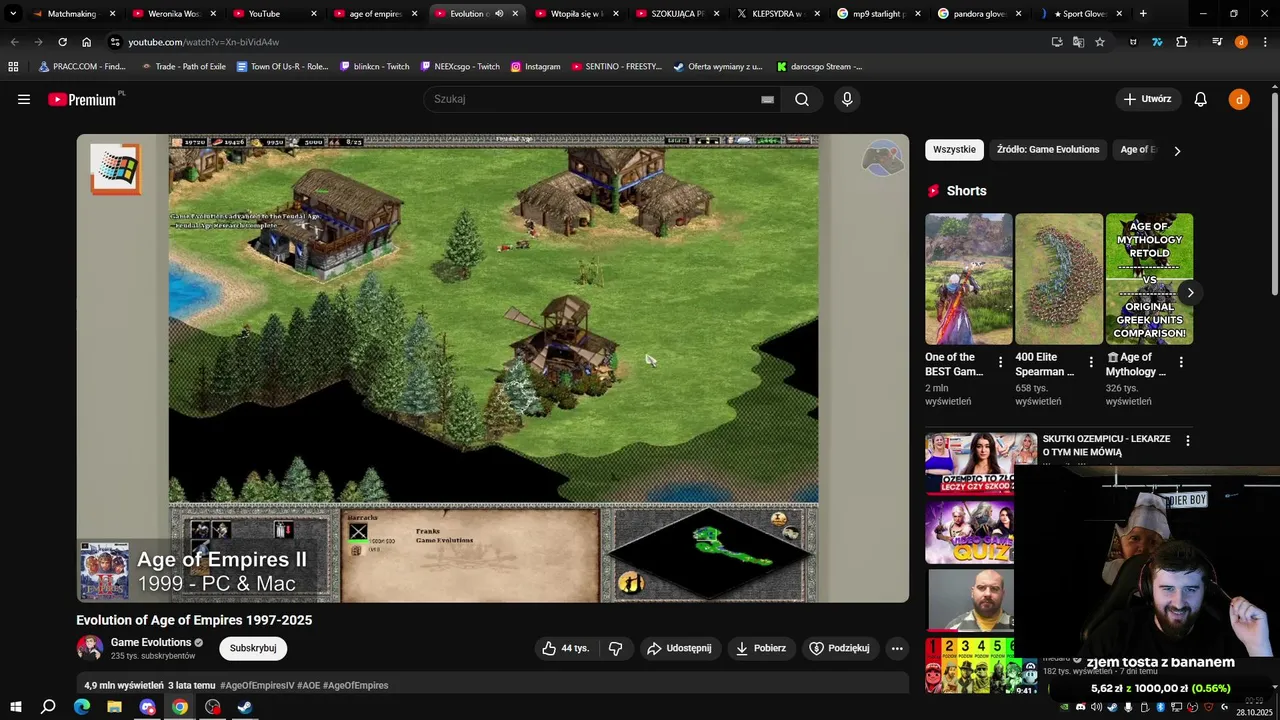1280x720 pixels.
Task: Open Windows Start menu
Action: (16, 707)
